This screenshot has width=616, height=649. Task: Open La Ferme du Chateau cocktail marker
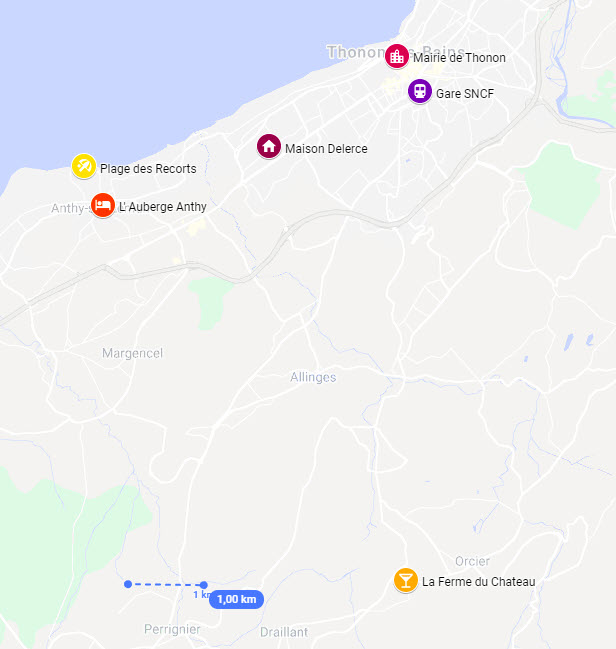(406, 580)
